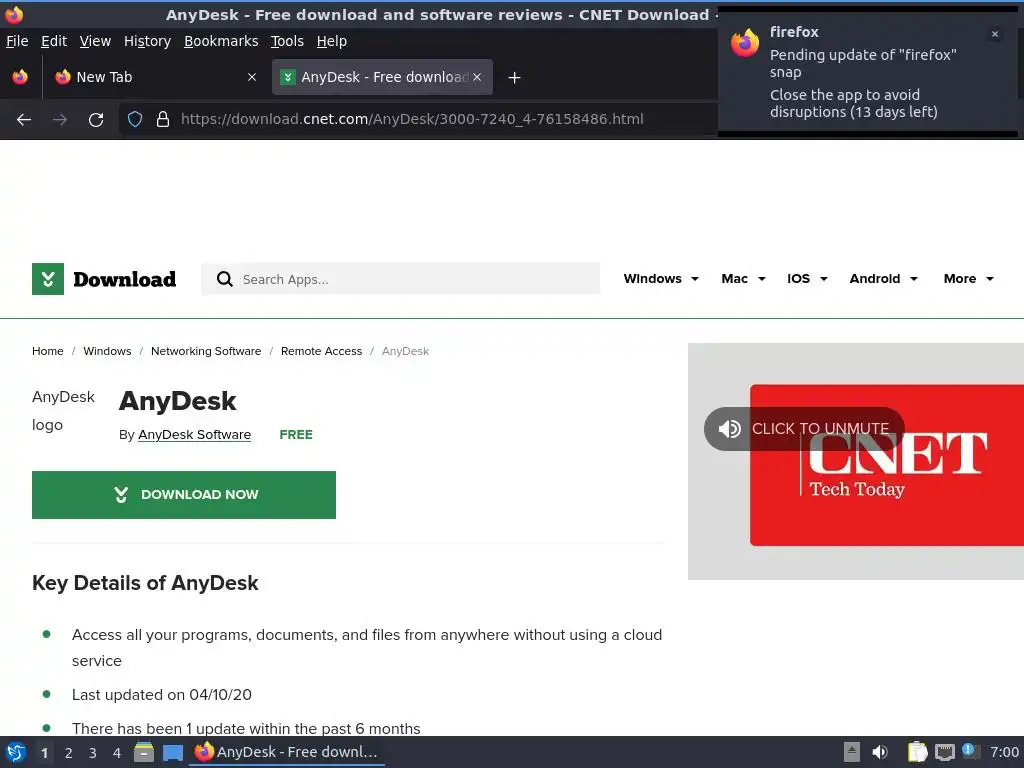Open the tracking protection shield icon
The height and width of the screenshot is (768, 1024).
click(x=135, y=119)
